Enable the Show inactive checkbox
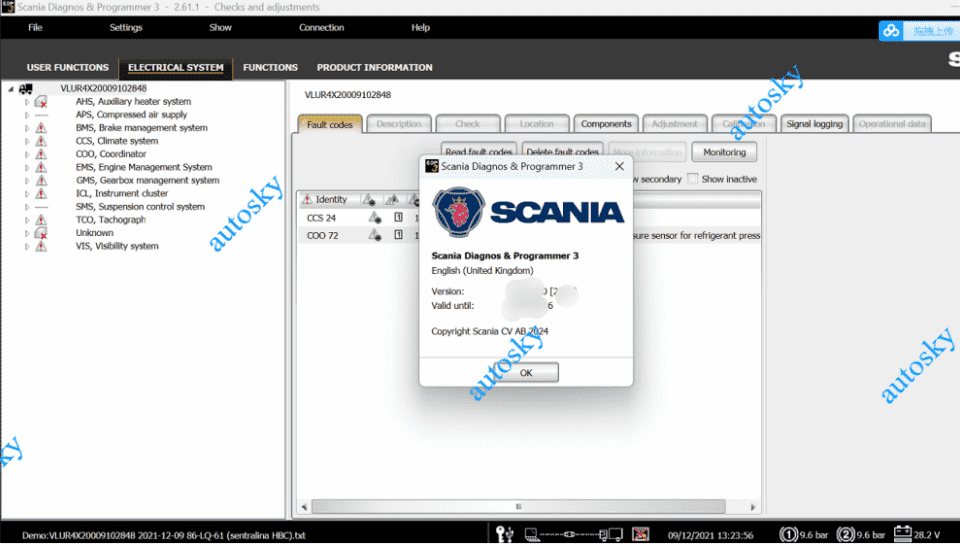The width and height of the screenshot is (960, 544). click(692, 179)
